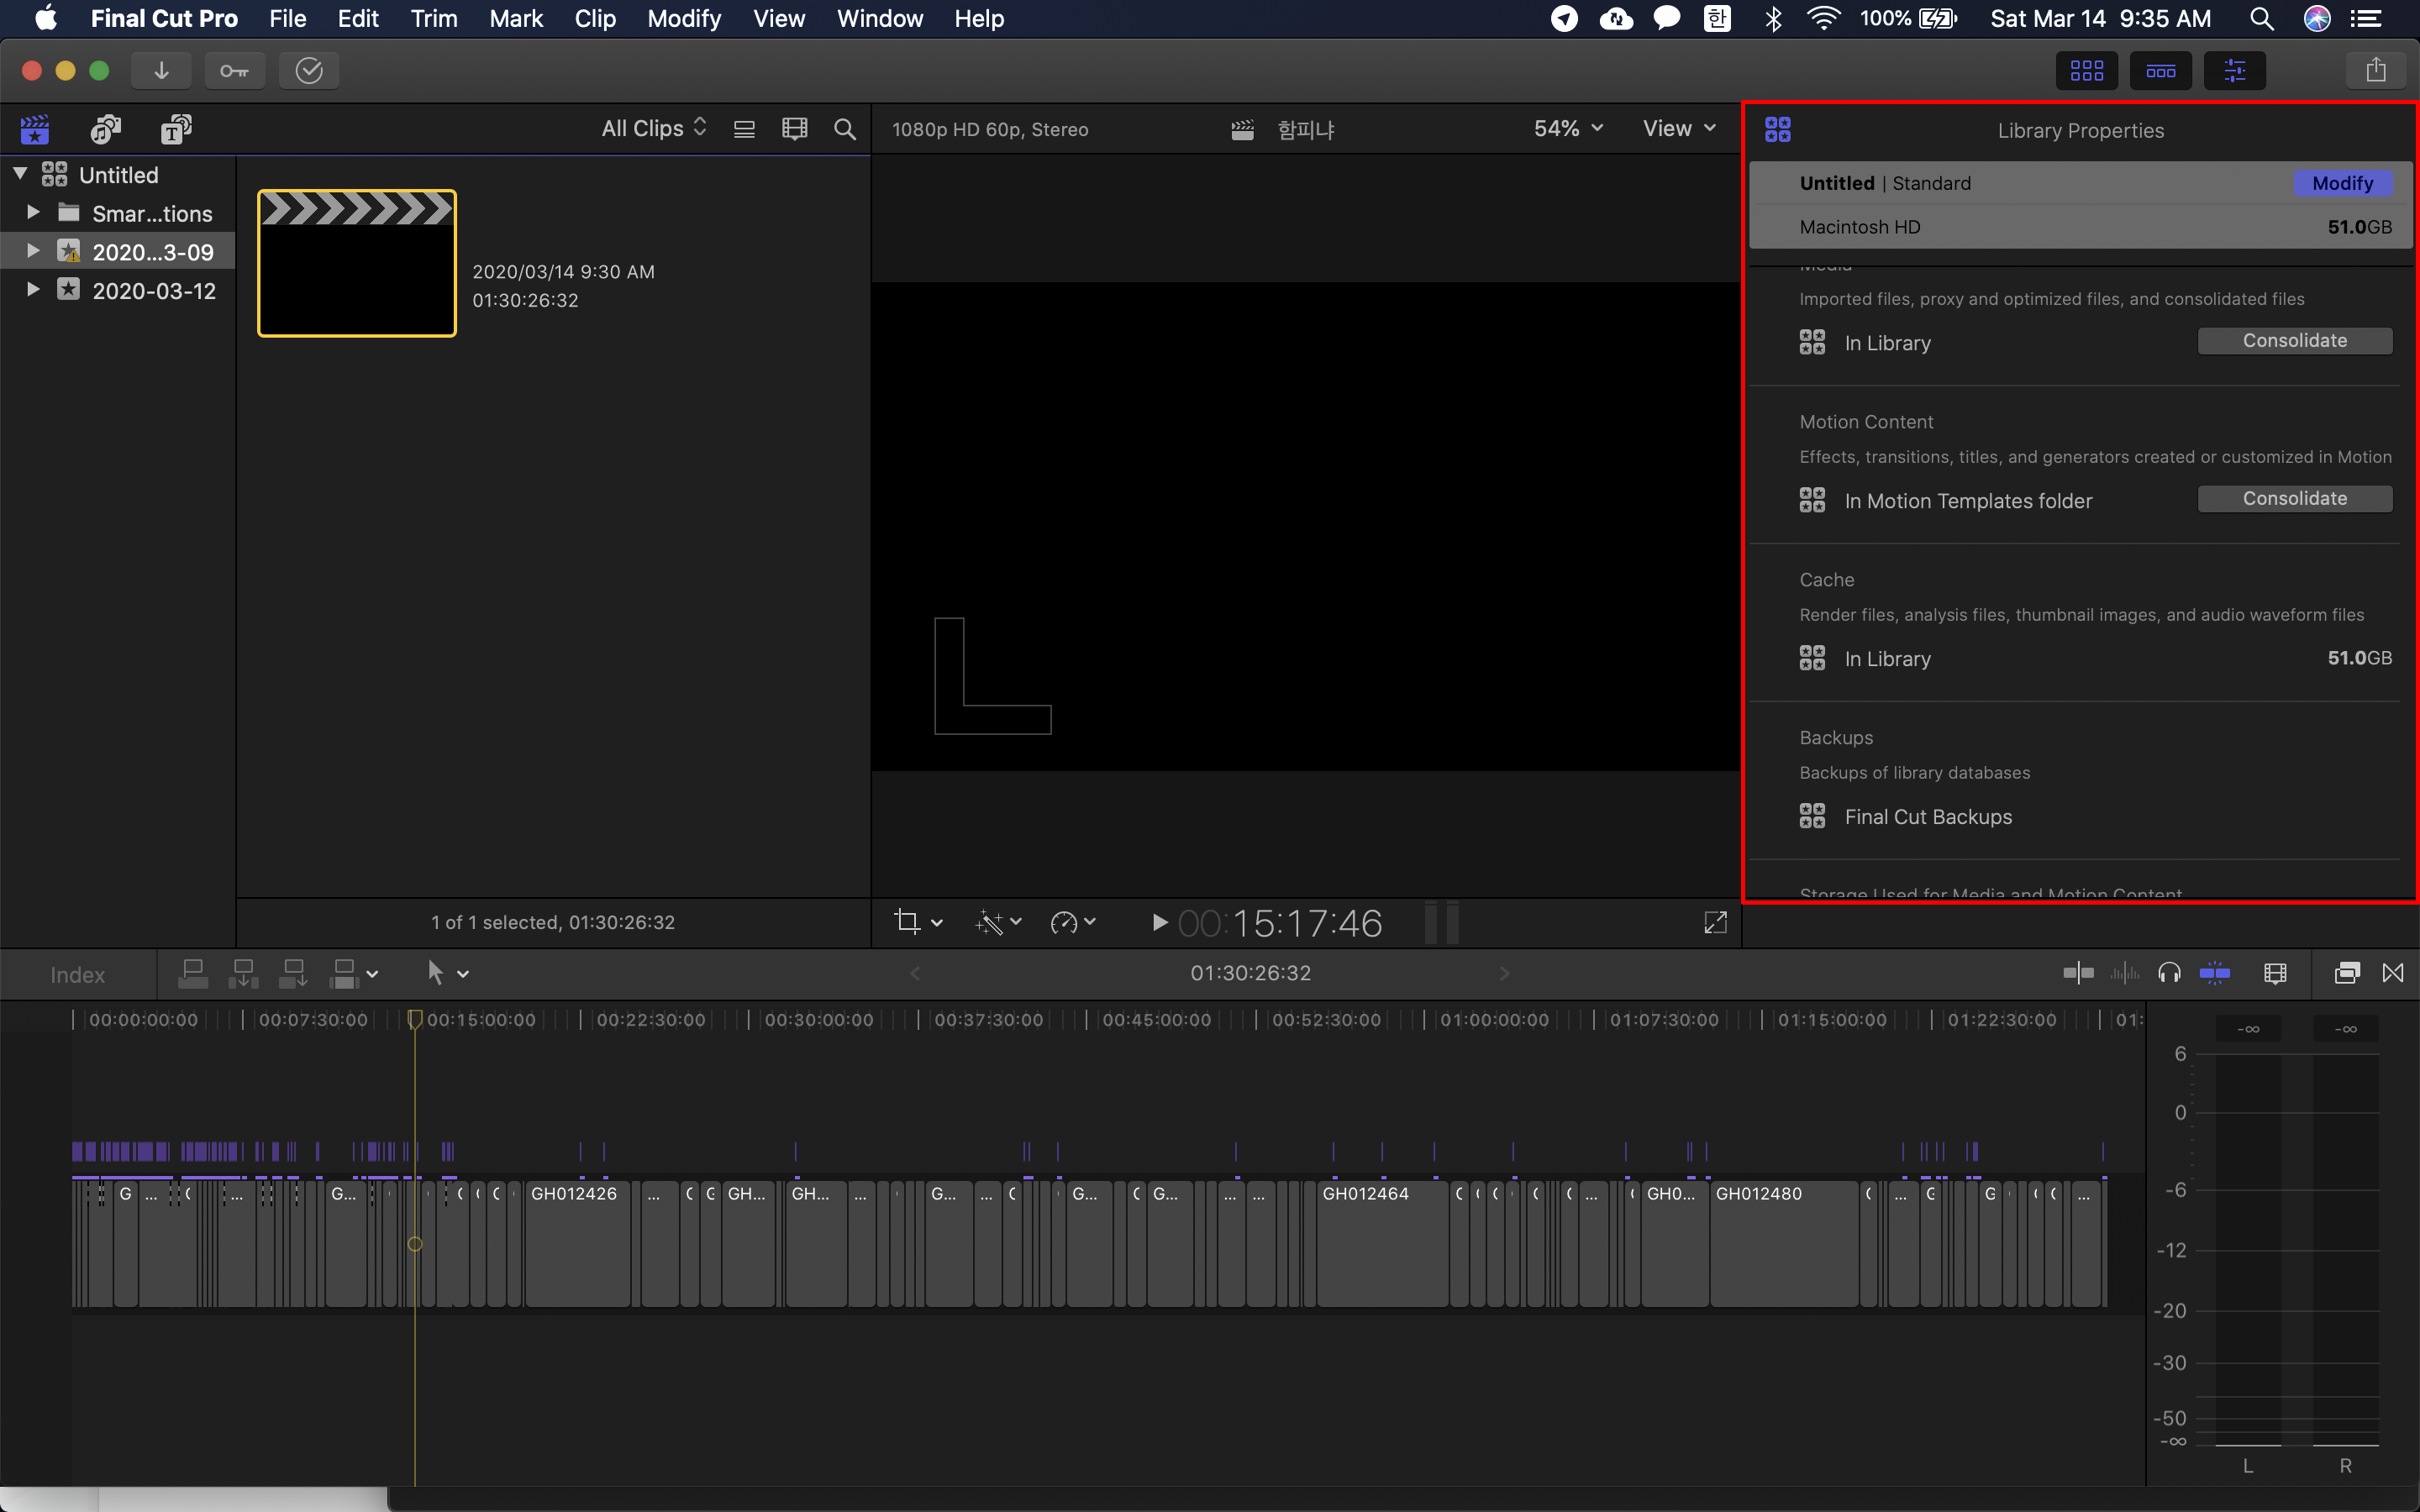Open the All Clips filter dropdown

[654, 129]
